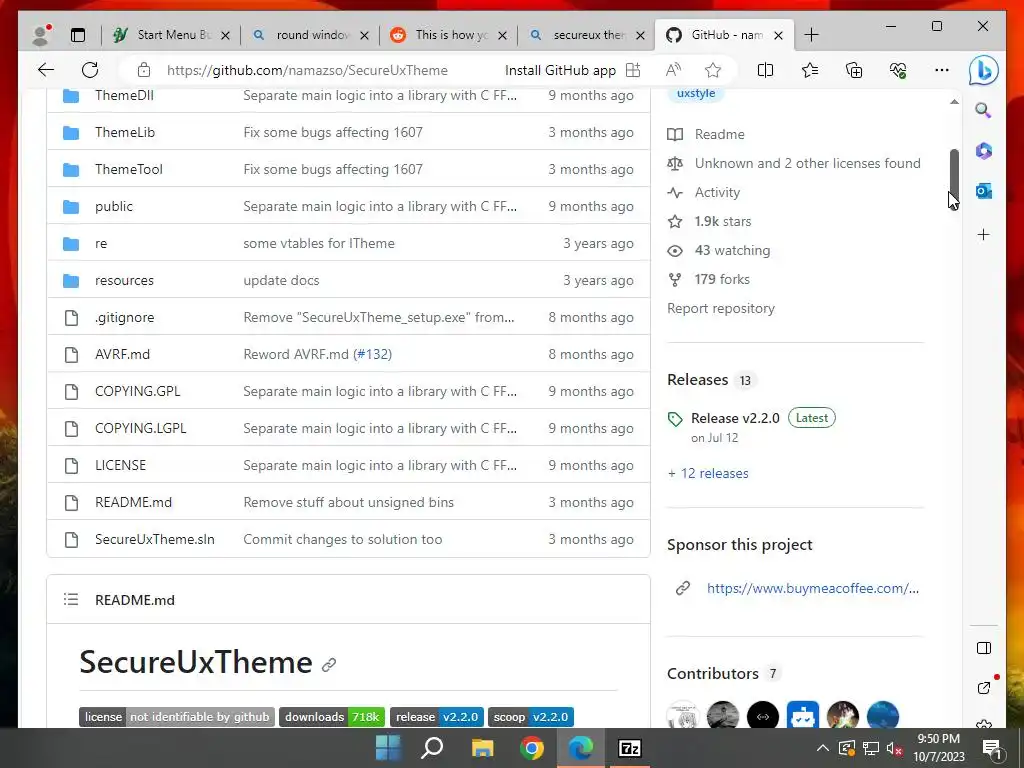Copy SecureUxTheme heading anchor link icon
Screen dimensions: 1024x768
pos(329,665)
